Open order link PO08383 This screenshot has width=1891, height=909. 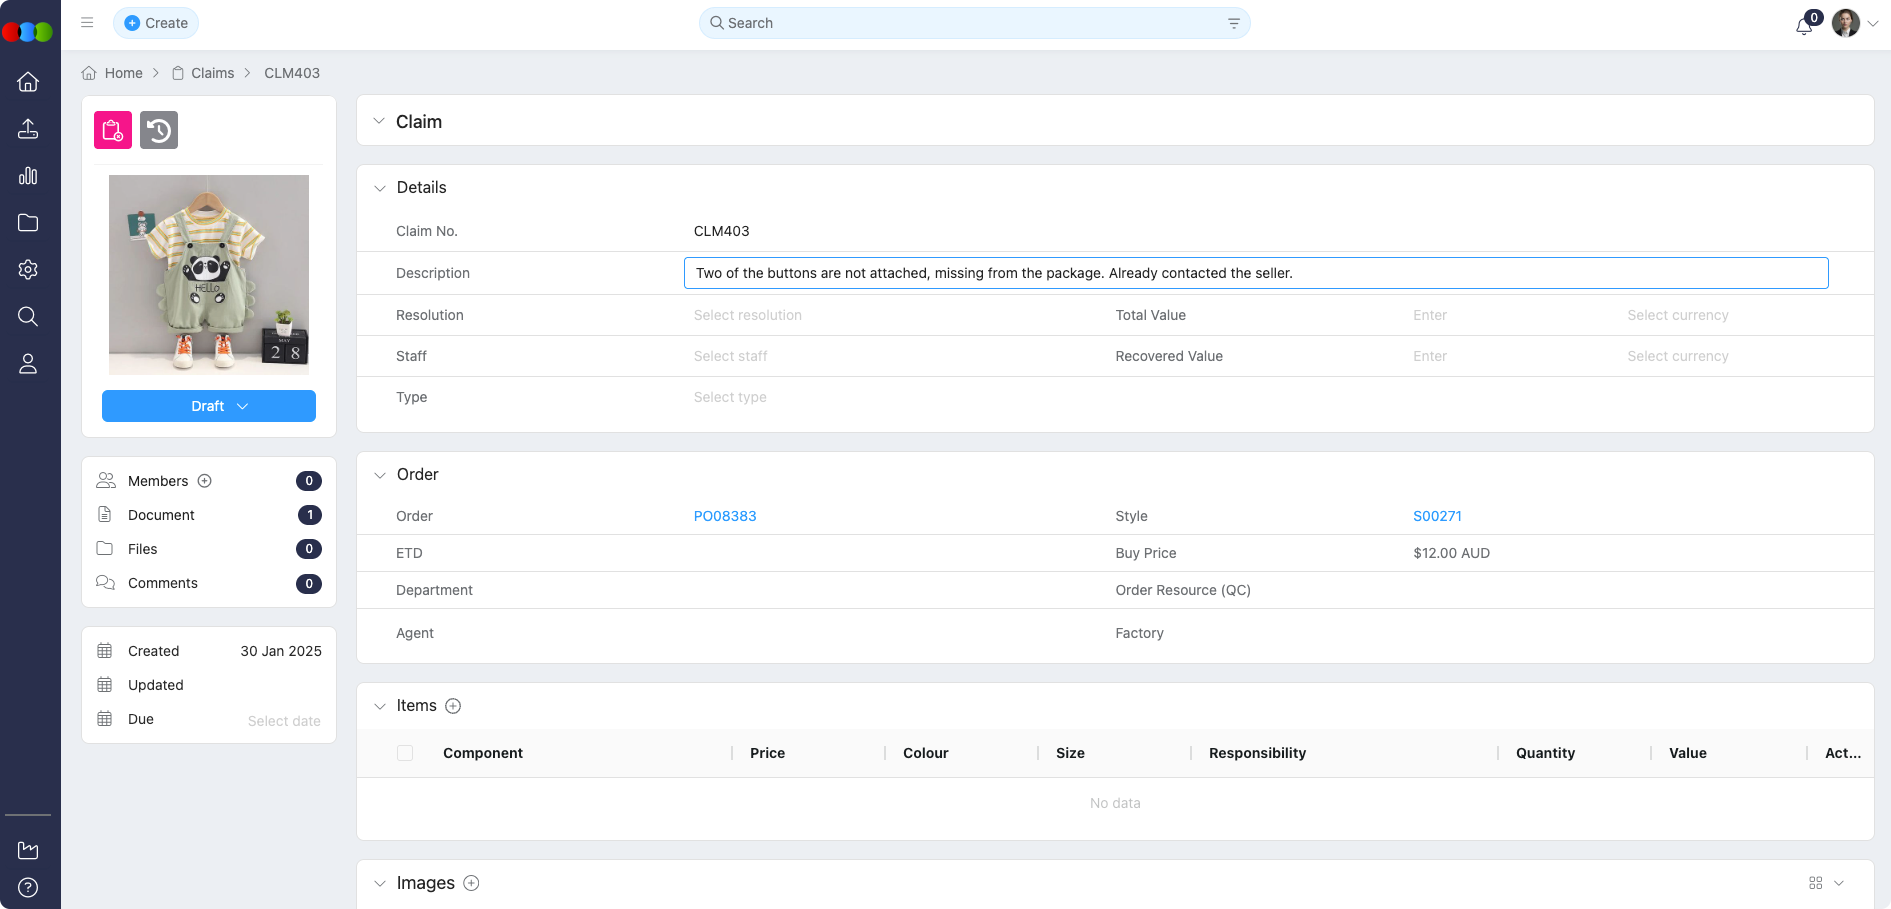point(725,516)
